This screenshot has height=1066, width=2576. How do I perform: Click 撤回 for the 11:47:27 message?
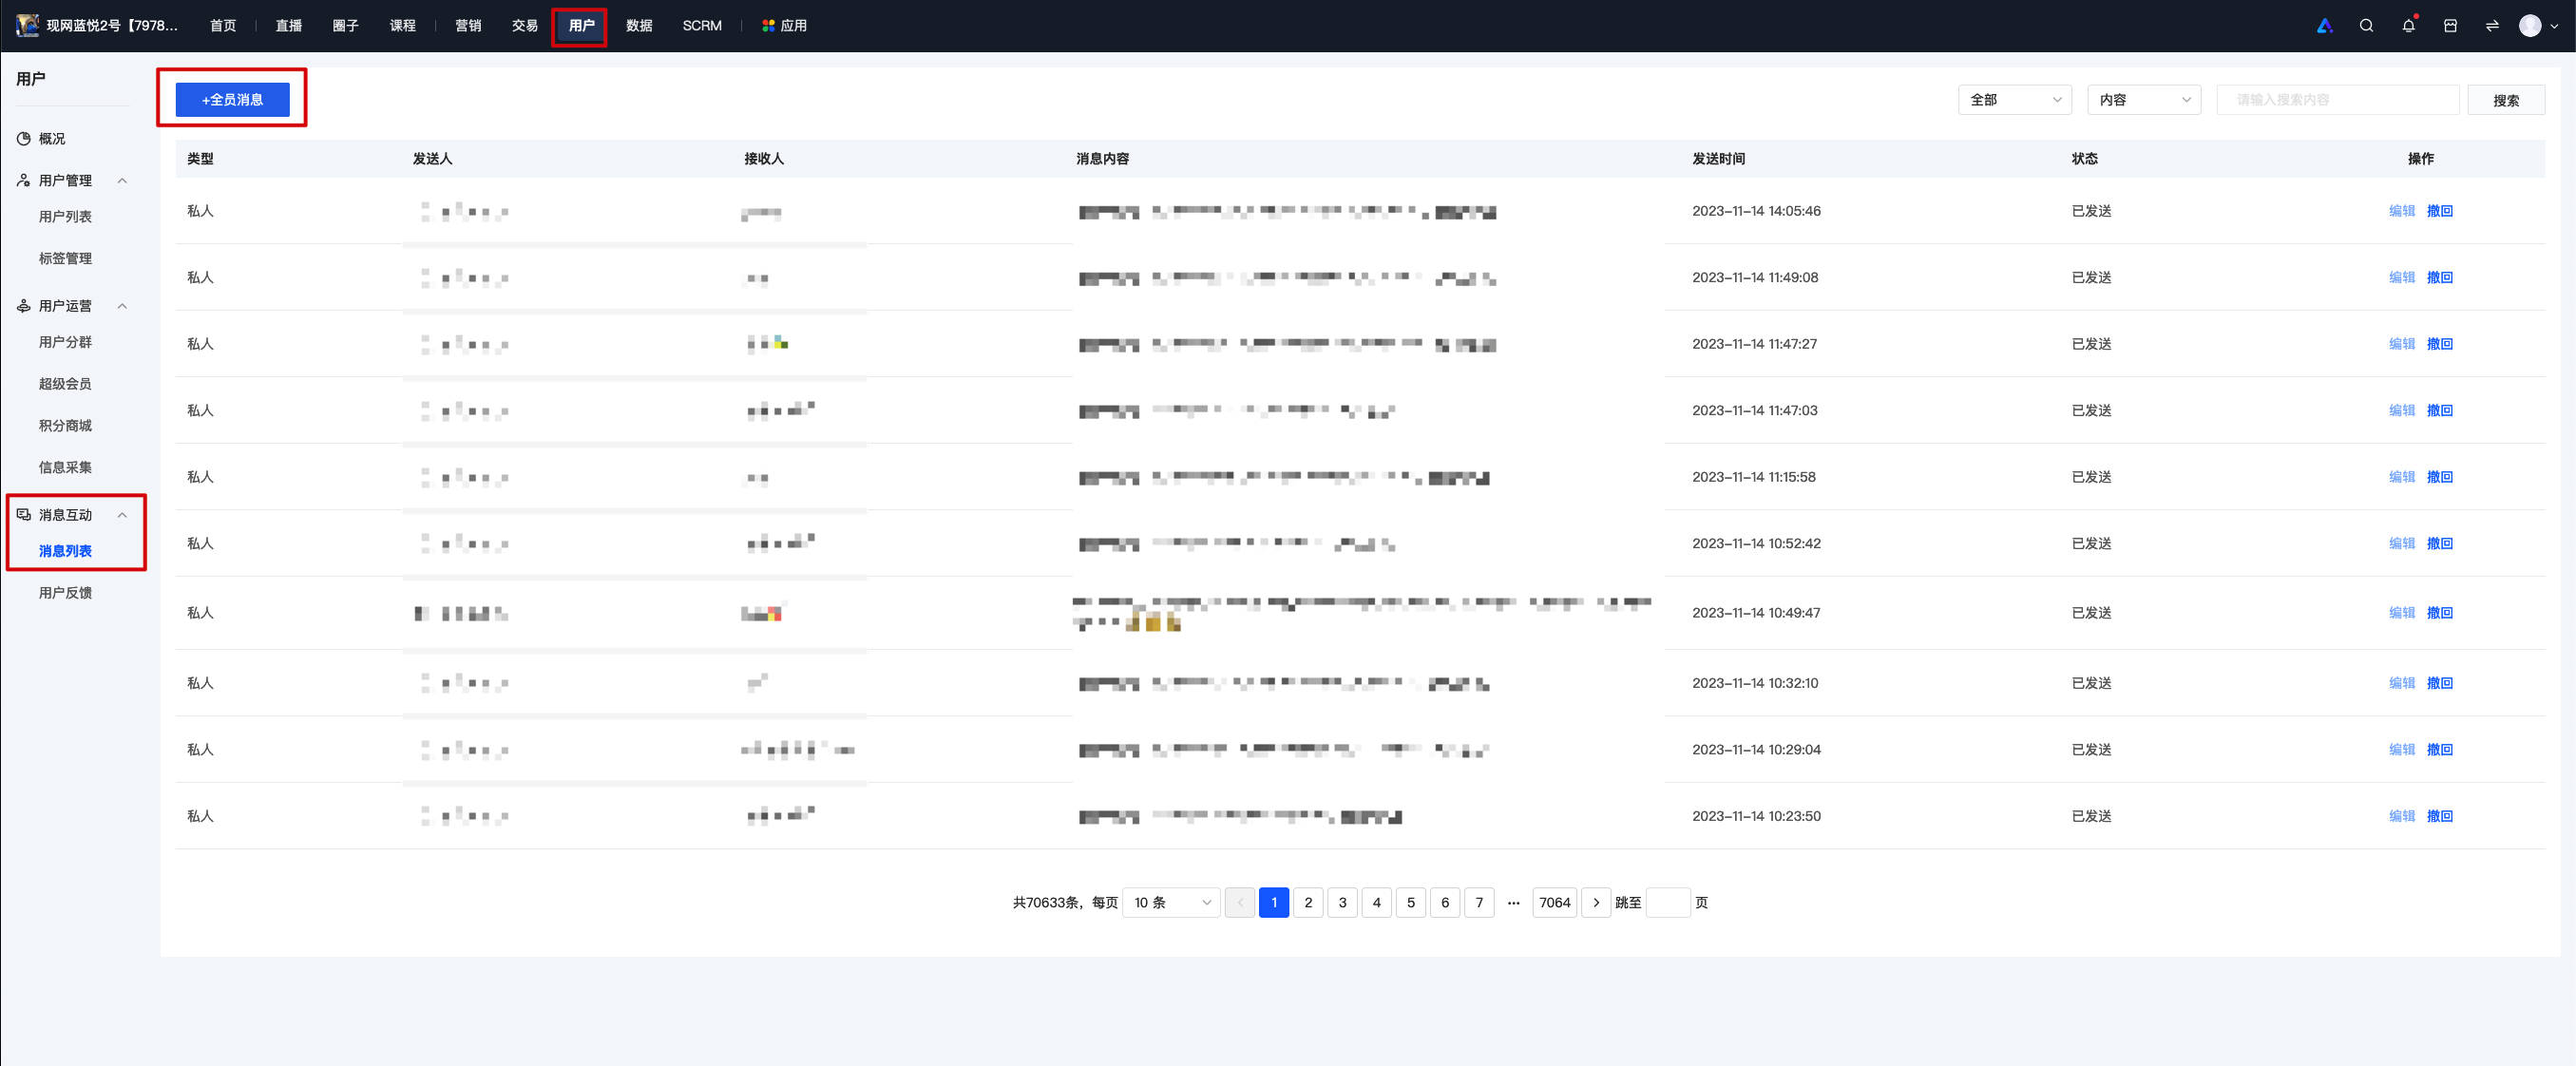tap(2440, 344)
